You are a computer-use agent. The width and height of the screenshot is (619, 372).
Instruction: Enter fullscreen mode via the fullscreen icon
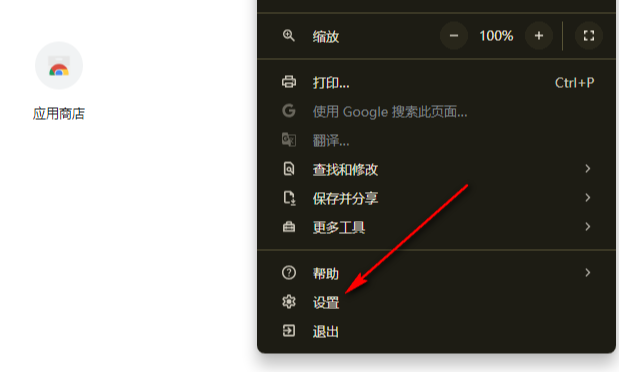pos(589,36)
